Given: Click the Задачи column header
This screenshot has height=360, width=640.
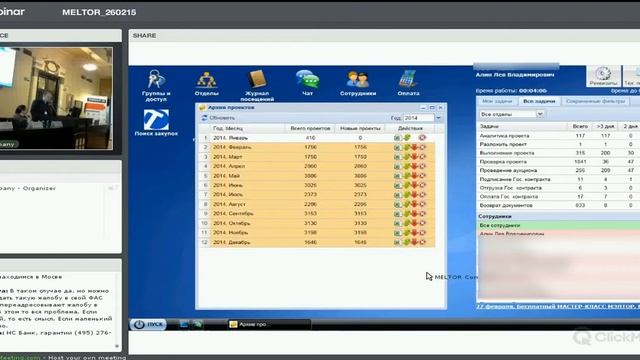Looking at the screenshot, I should point(522,127).
